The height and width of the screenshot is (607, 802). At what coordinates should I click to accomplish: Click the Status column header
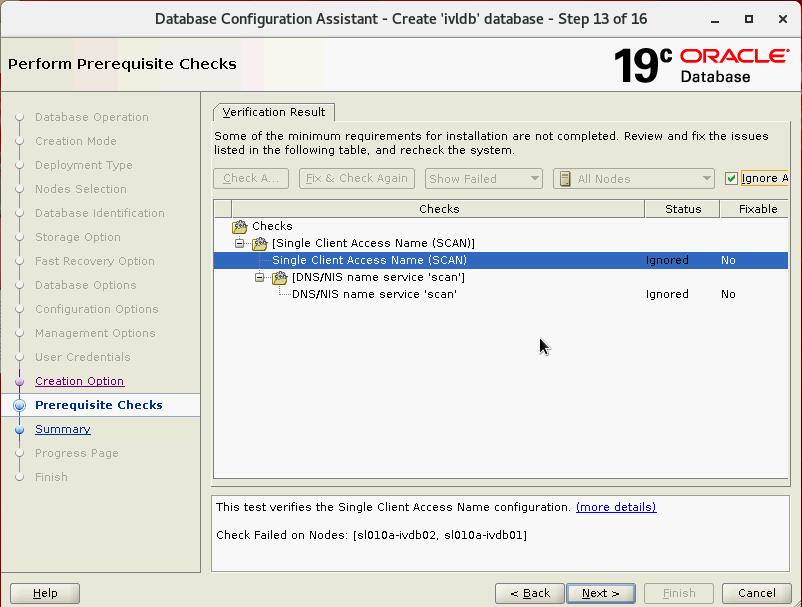pos(683,209)
